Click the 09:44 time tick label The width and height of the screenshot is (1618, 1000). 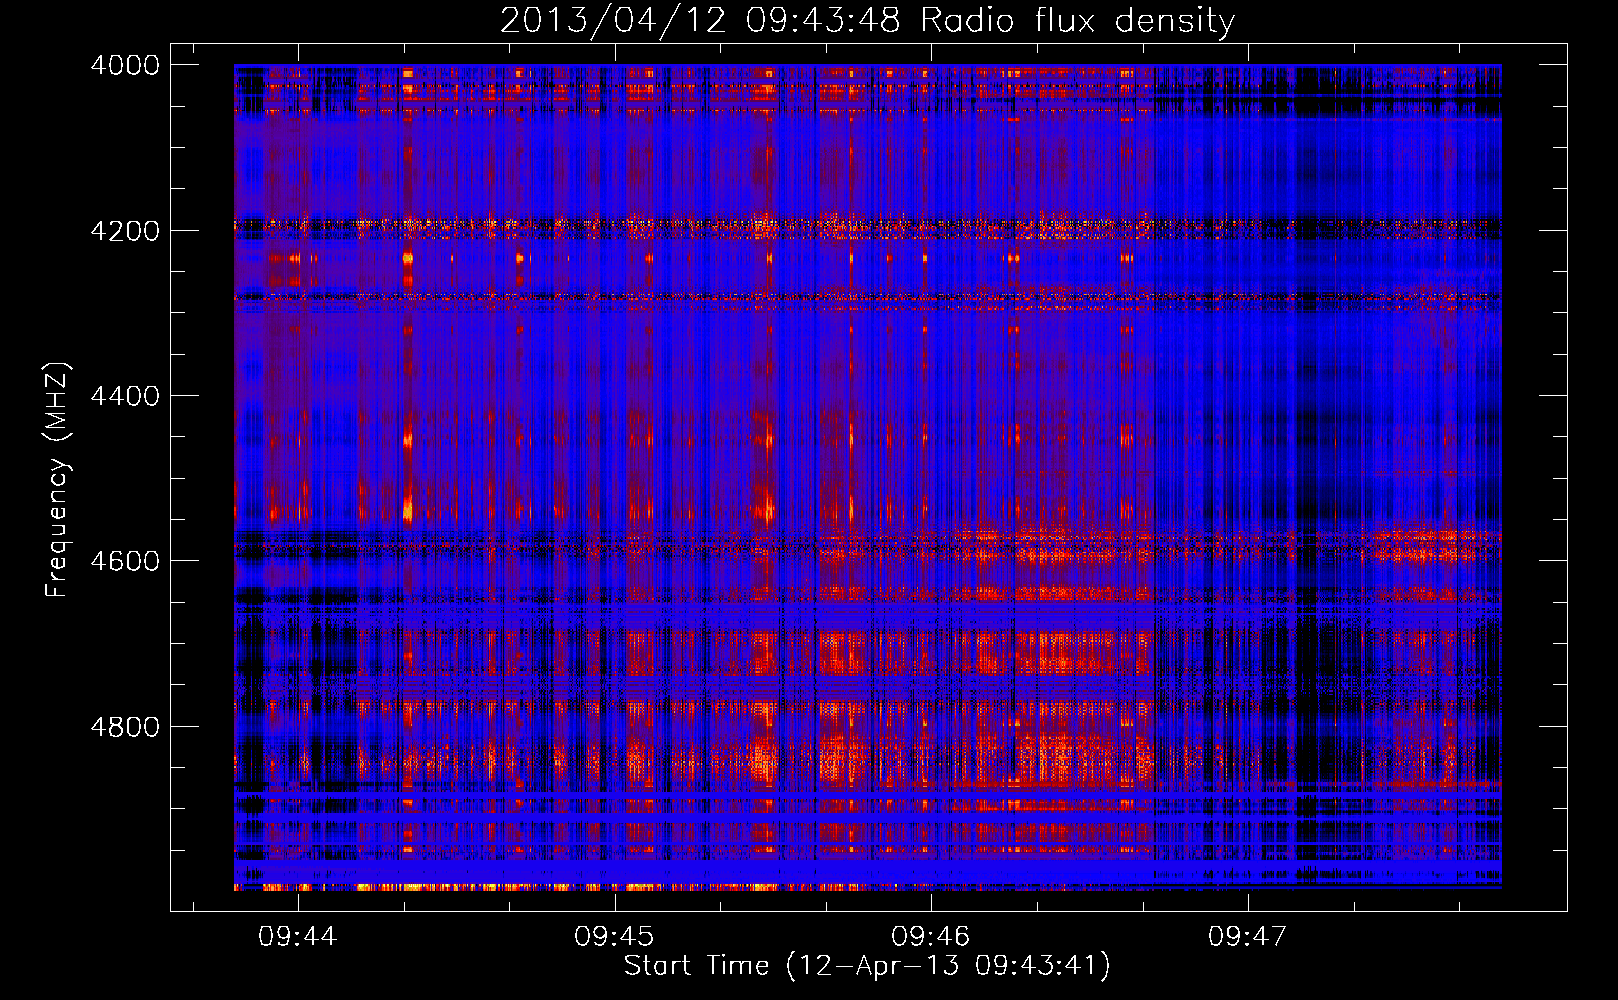(x=297, y=936)
